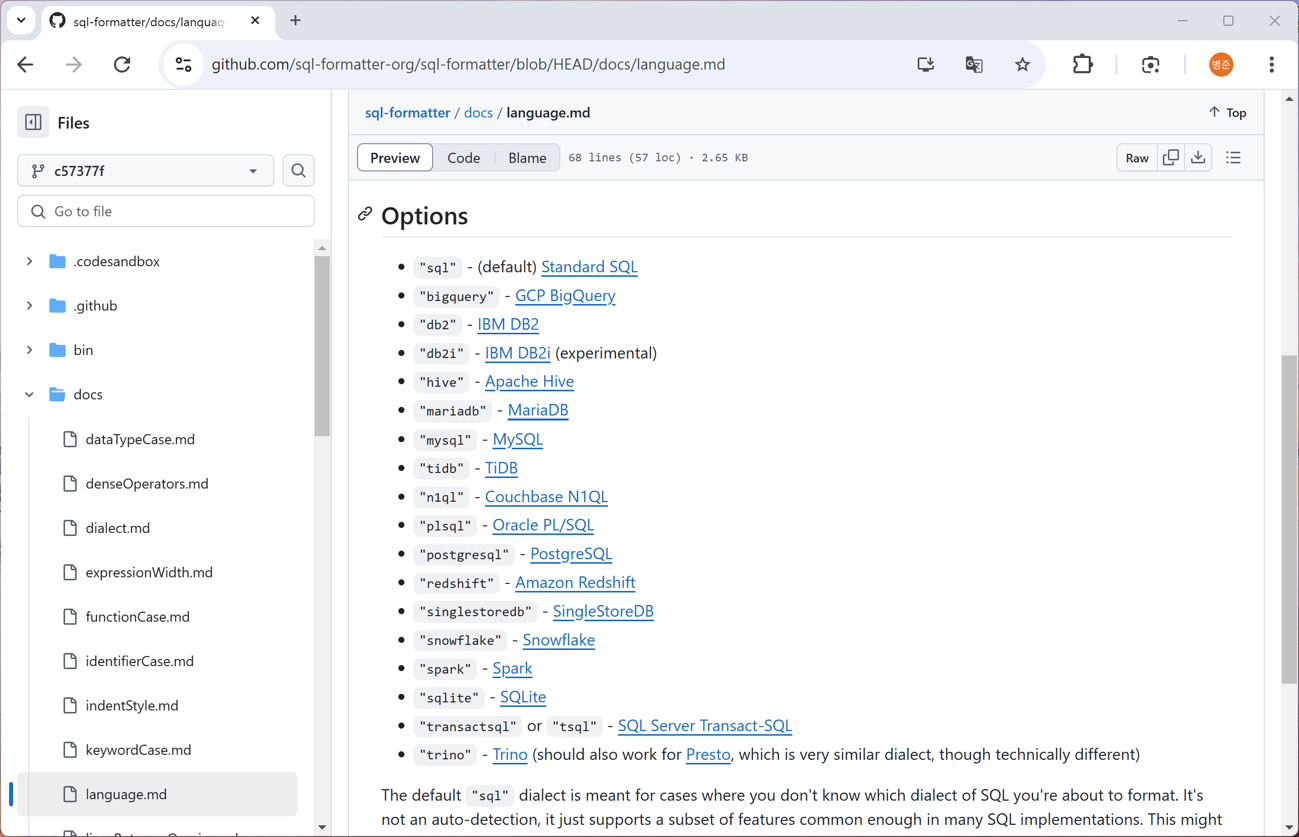Follow the Presto link

point(708,755)
